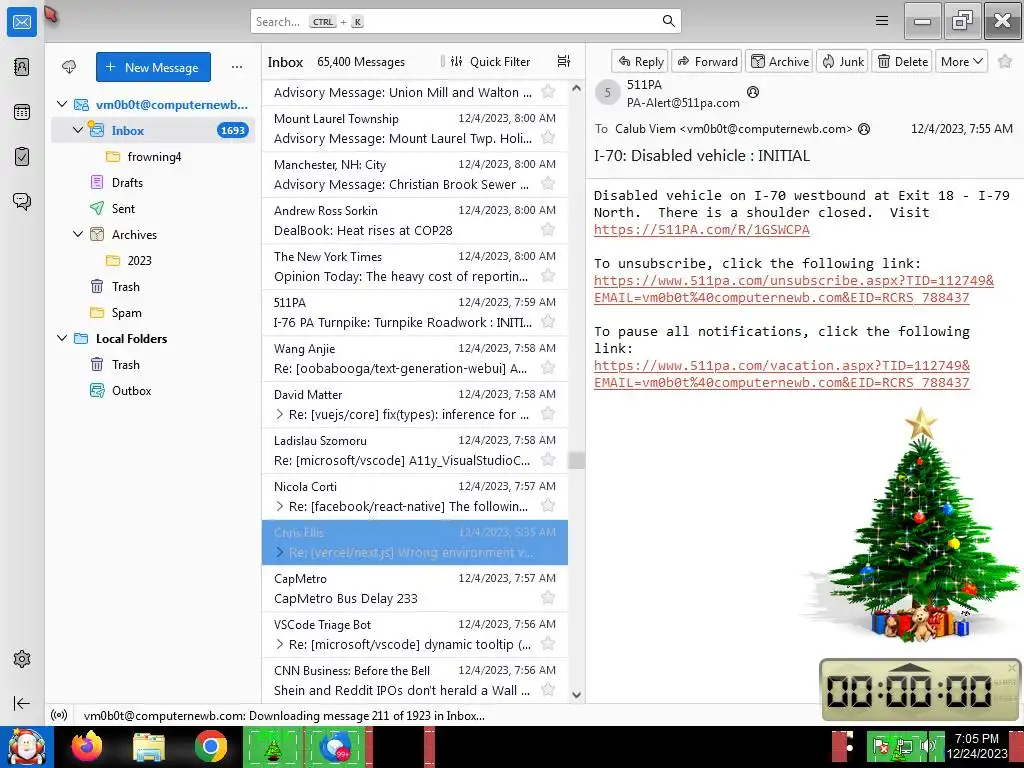Open folder pane options ellipsis menu
Image resolution: width=1024 pixels, height=768 pixels.
pyautogui.click(x=236, y=67)
